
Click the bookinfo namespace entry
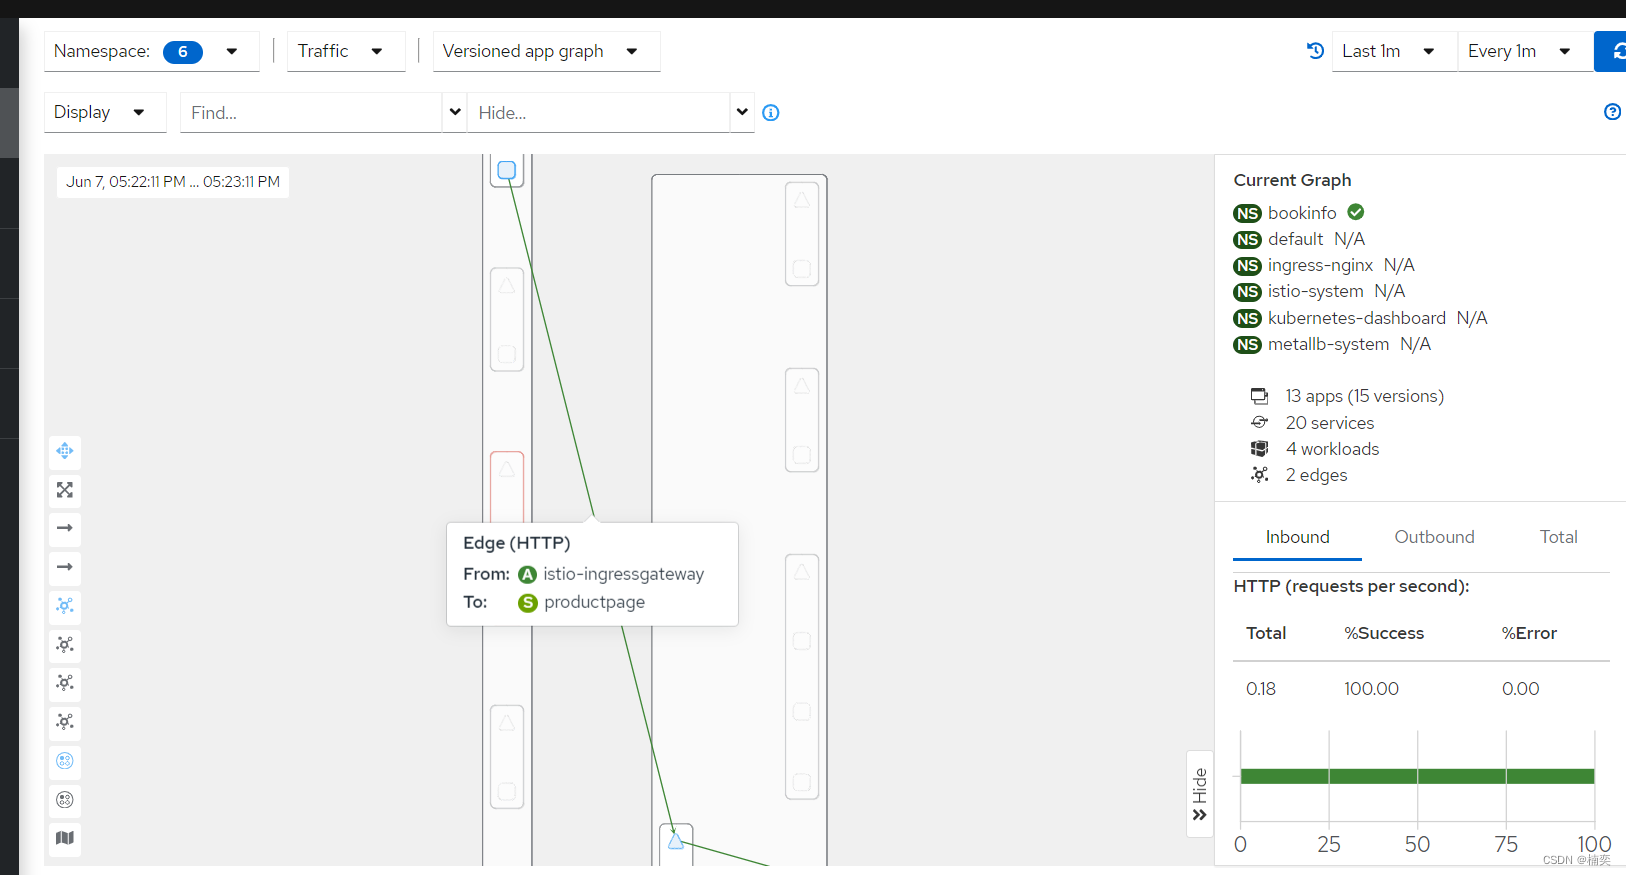pyautogui.click(x=1302, y=213)
